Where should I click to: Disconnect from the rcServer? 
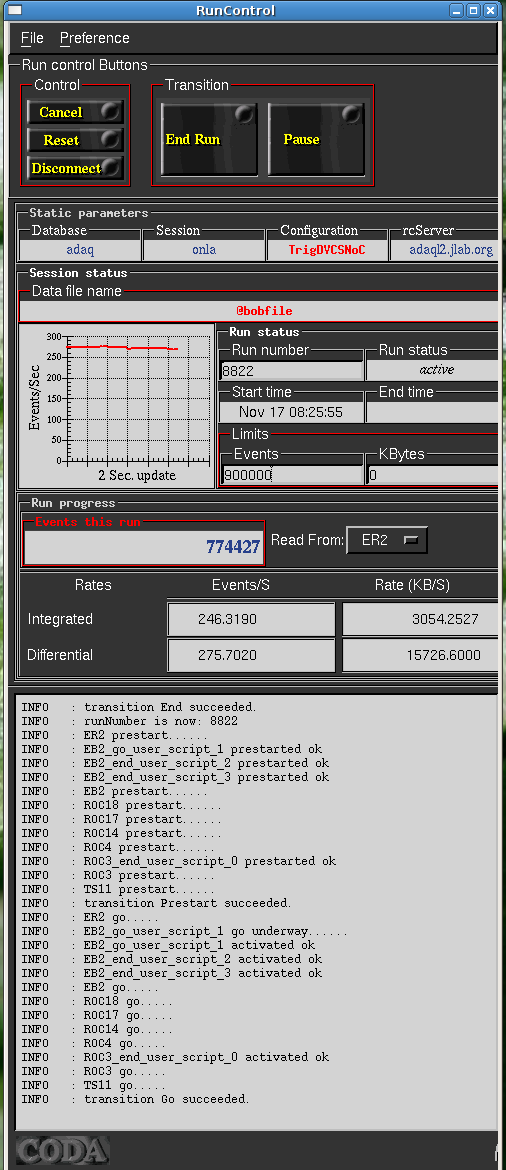tap(75, 168)
